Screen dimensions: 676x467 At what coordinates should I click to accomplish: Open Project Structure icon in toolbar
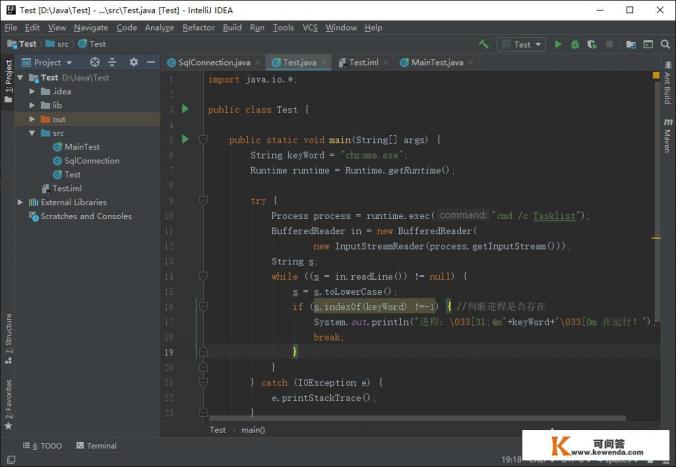pos(631,44)
